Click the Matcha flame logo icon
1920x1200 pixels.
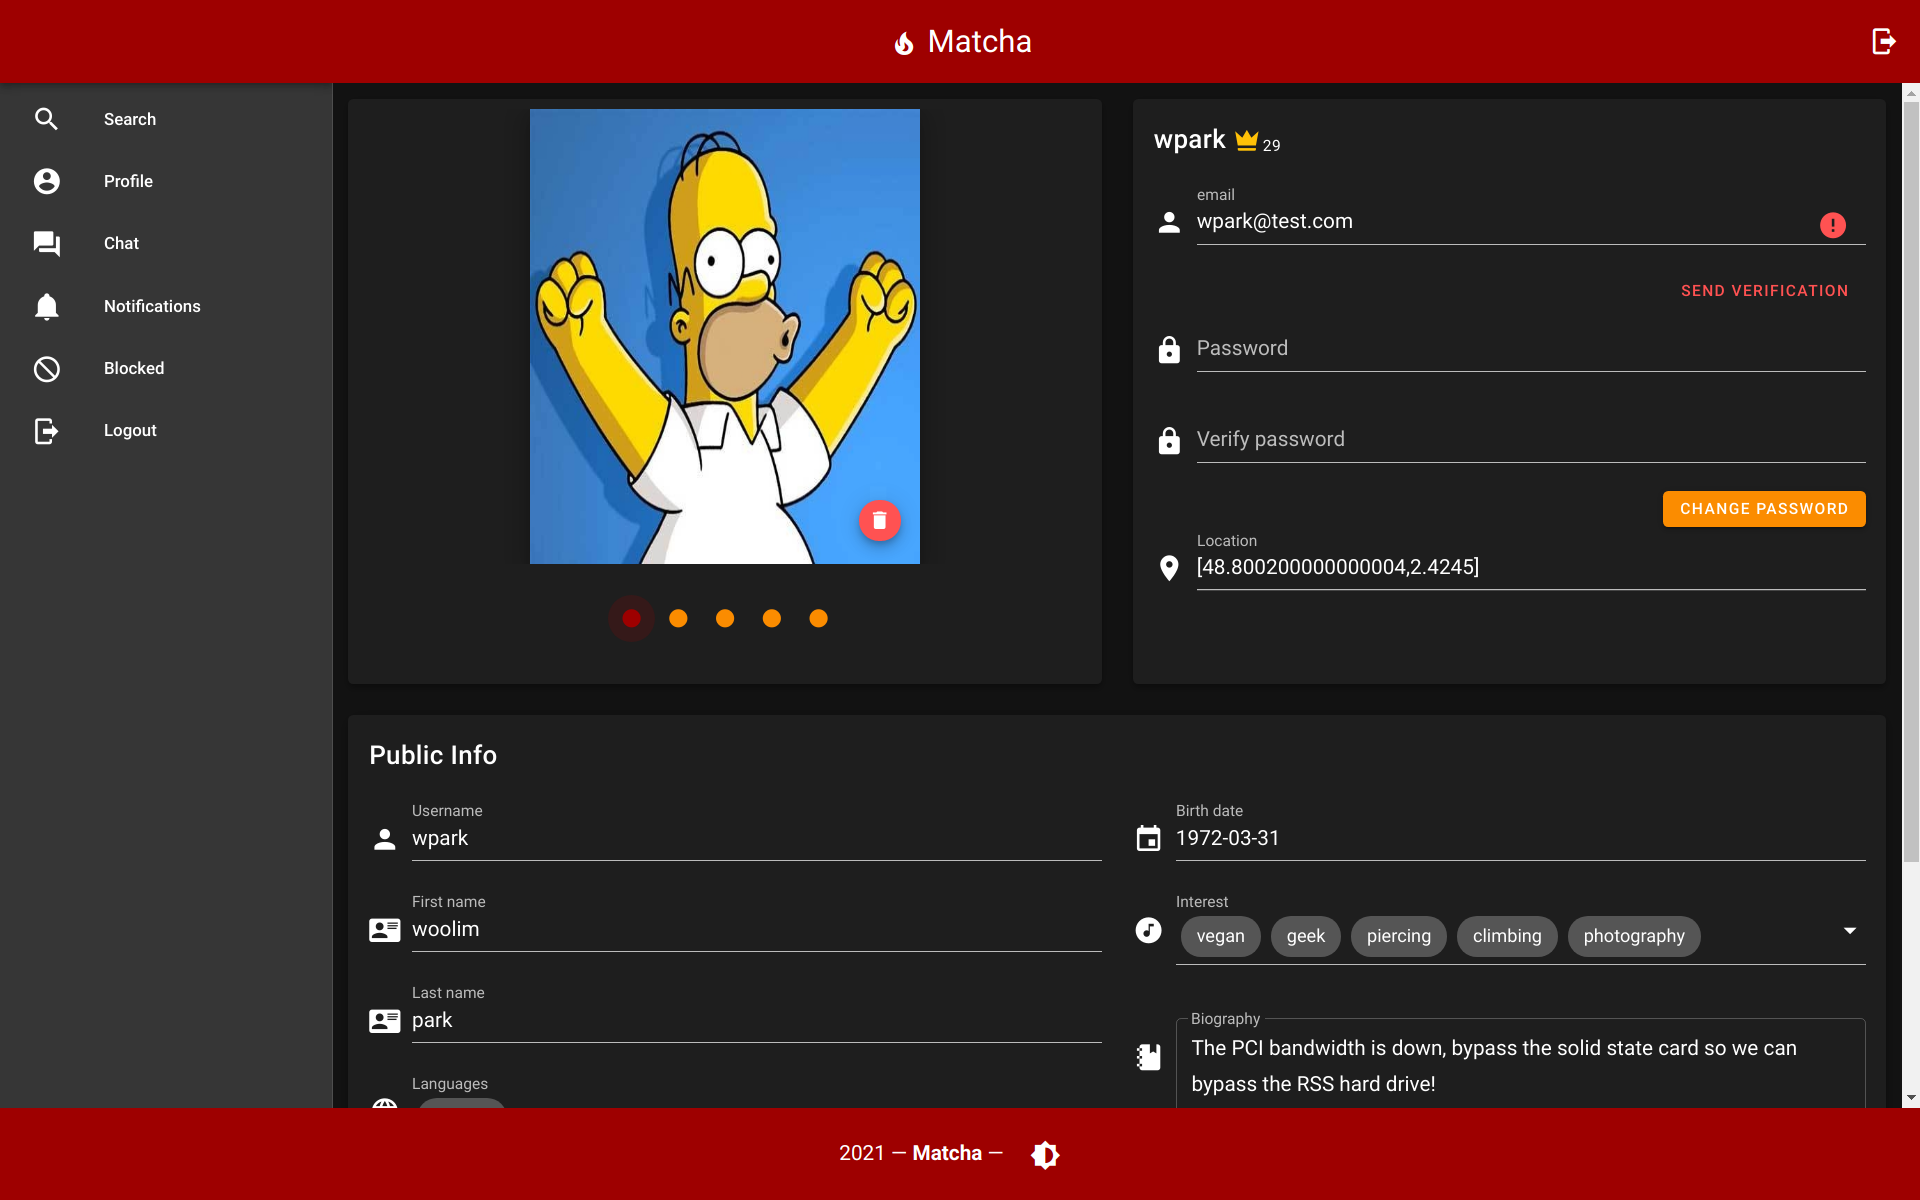pyautogui.click(x=904, y=43)
